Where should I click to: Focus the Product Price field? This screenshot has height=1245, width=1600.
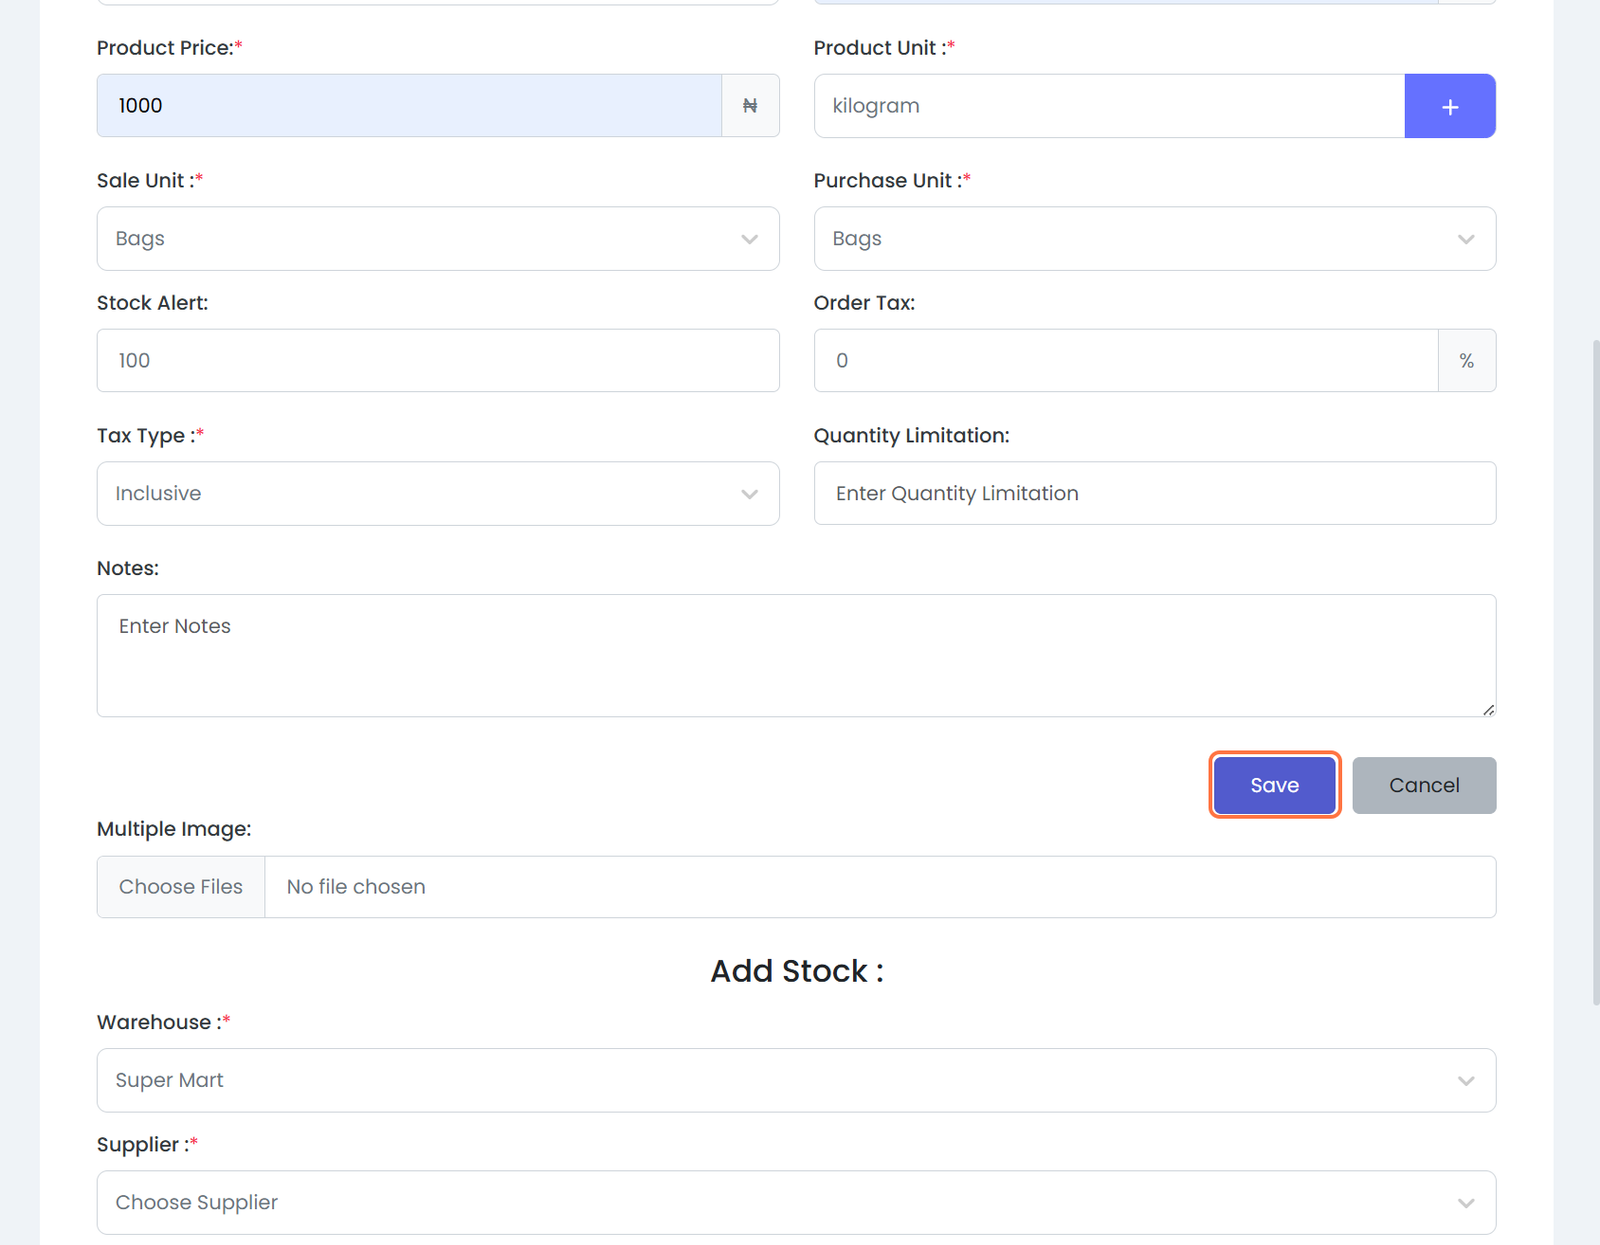tap(409, 106)
